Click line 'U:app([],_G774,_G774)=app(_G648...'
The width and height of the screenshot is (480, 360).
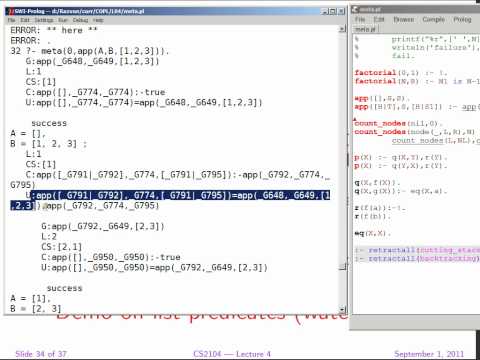click(x=144, y=102)
